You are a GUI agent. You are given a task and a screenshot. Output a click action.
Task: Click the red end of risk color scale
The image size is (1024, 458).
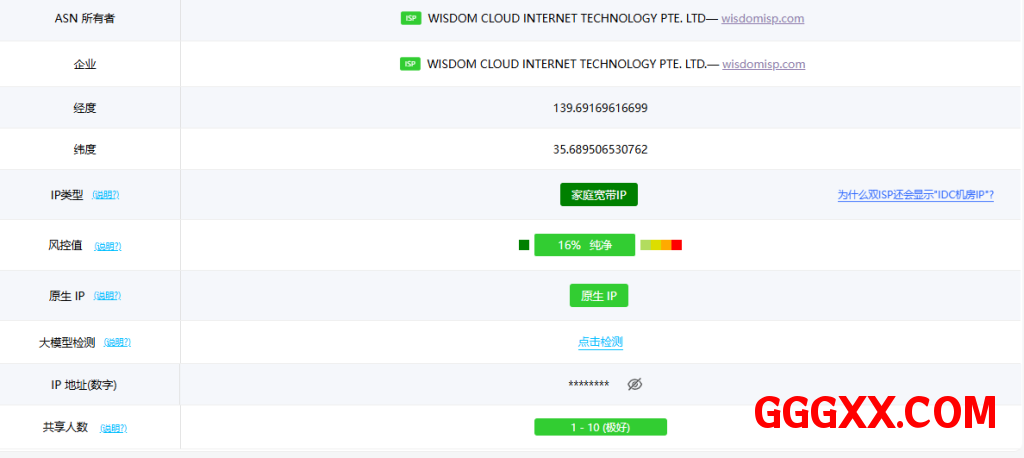point(676,245)
